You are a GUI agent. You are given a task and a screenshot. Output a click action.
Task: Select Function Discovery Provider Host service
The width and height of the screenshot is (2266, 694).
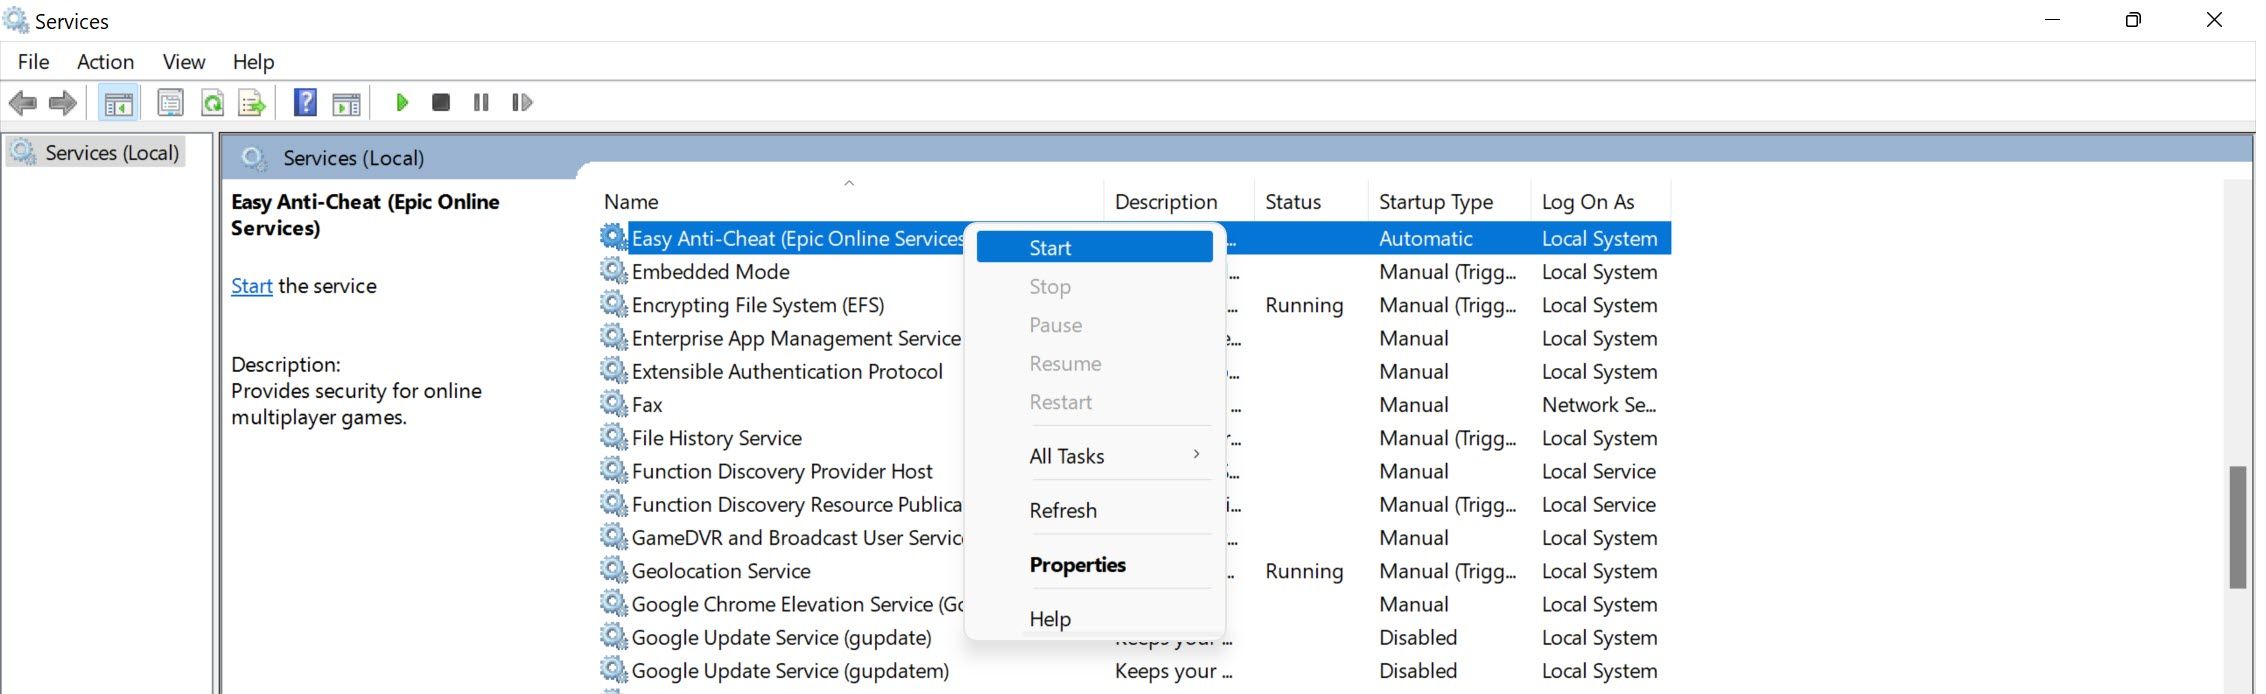(x=782, y=471)
